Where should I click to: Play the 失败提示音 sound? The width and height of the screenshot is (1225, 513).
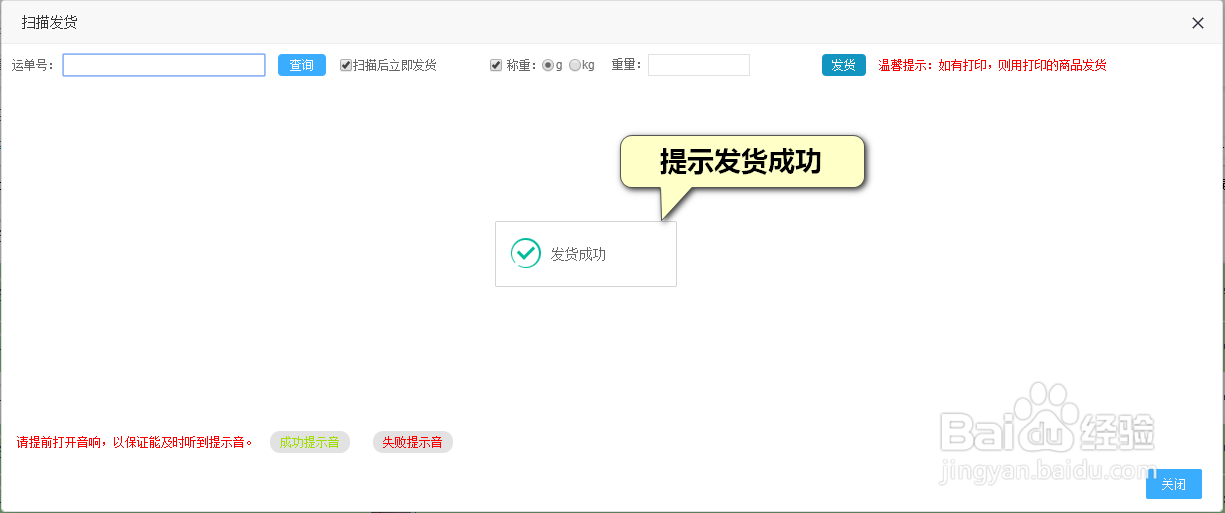click(x=412, y=442)
